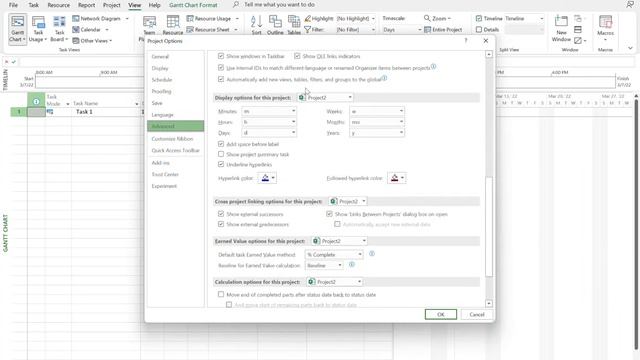The image size is (640, 360).
Task: Open the Years label dropdown
Action: pyautogui.click(x=377, y=133)
